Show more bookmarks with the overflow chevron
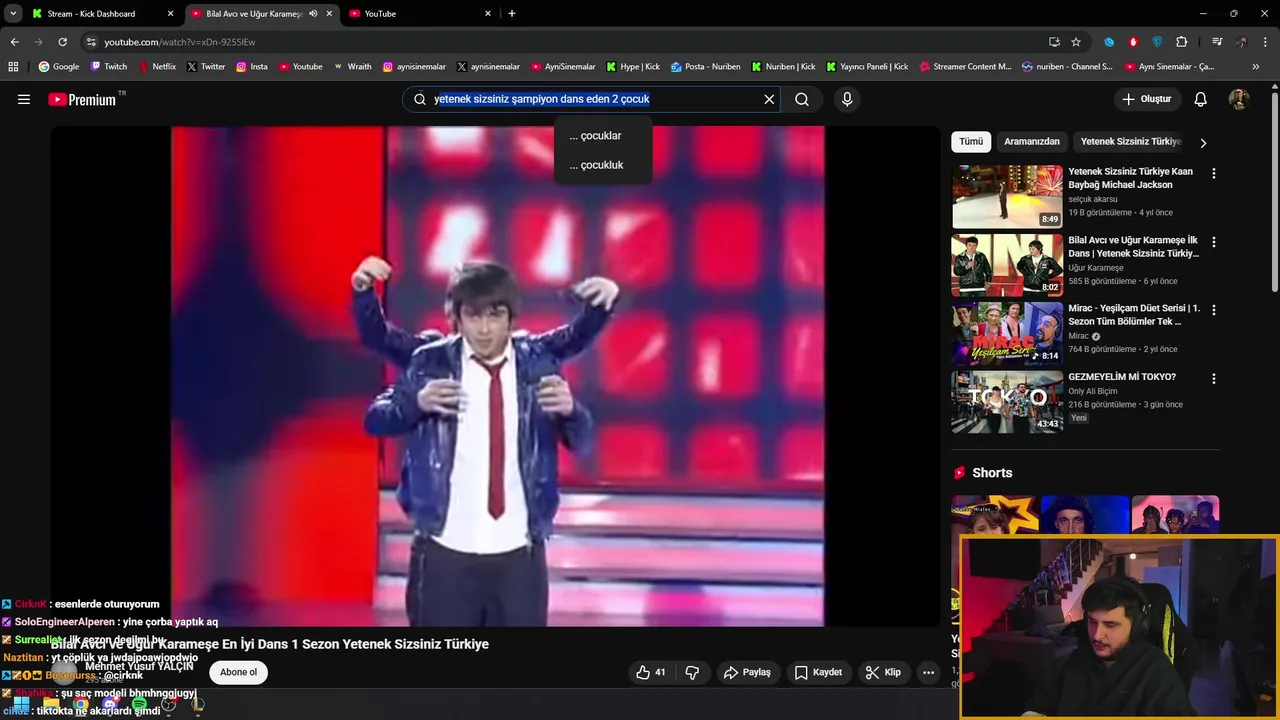 pos(1256,67)
